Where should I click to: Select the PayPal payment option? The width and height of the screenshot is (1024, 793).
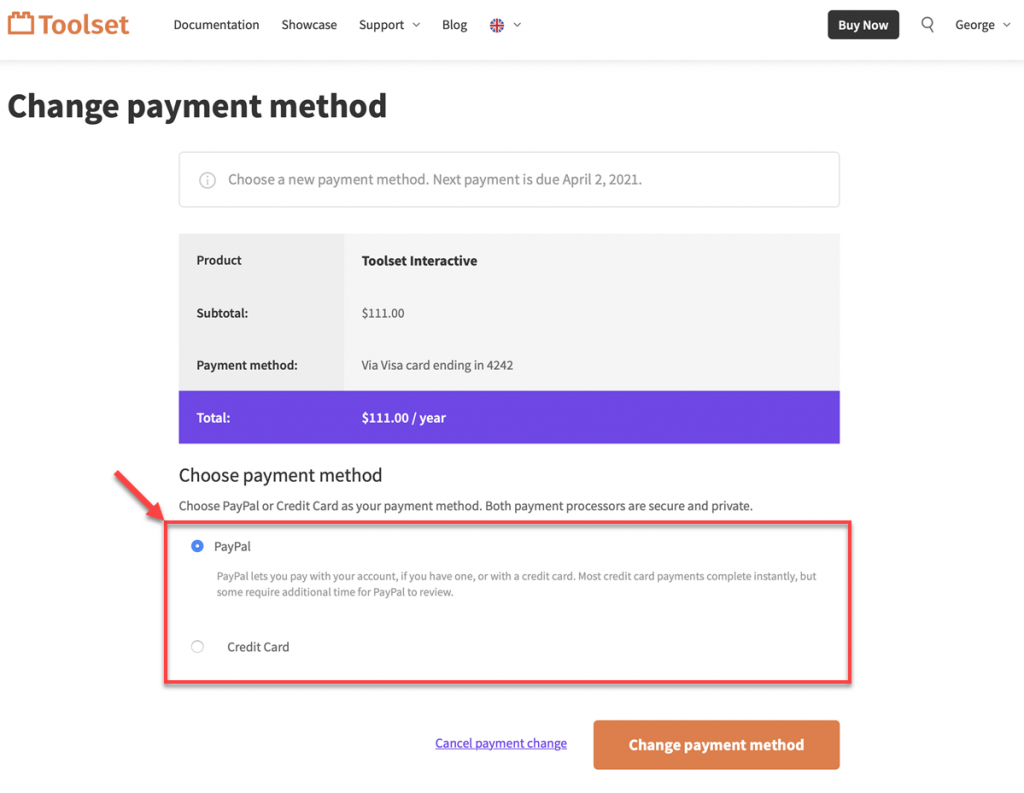click(197, 546)
